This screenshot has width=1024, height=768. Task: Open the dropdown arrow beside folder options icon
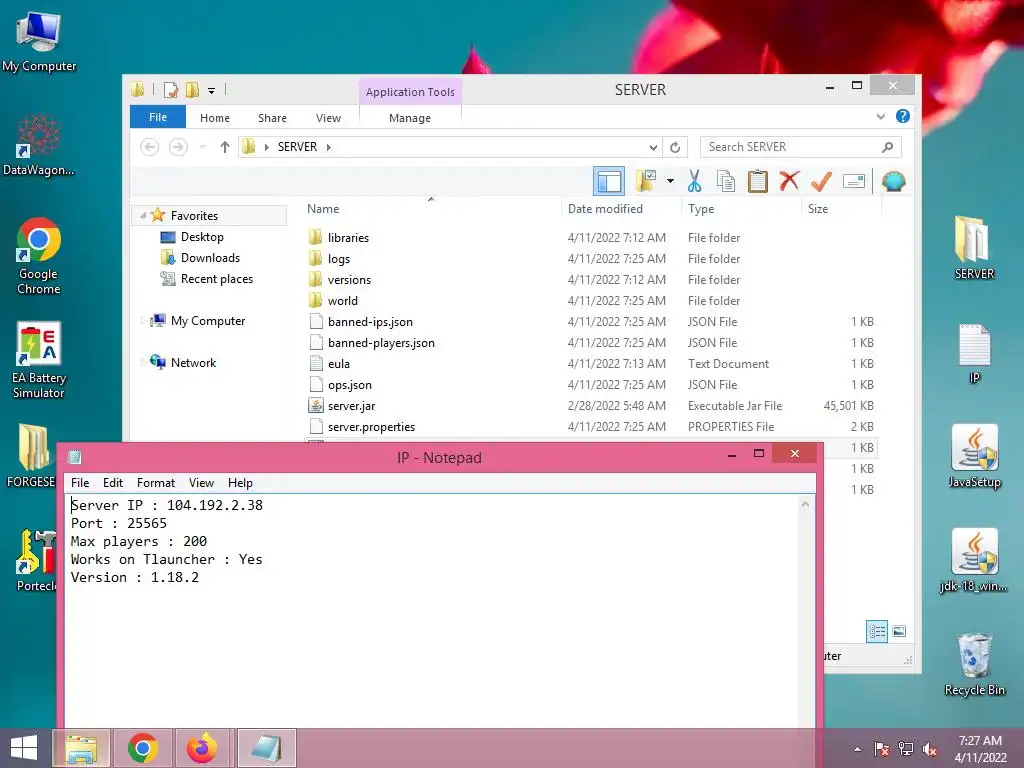pyautogui.click(x=670, y=181)
